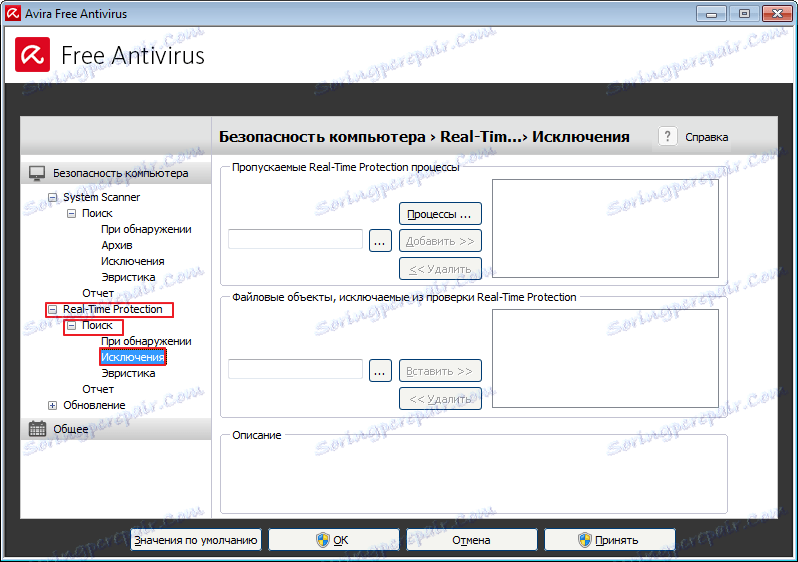Click the Добавить >> button
798x562 pixels.
click(x=440, y=241)
